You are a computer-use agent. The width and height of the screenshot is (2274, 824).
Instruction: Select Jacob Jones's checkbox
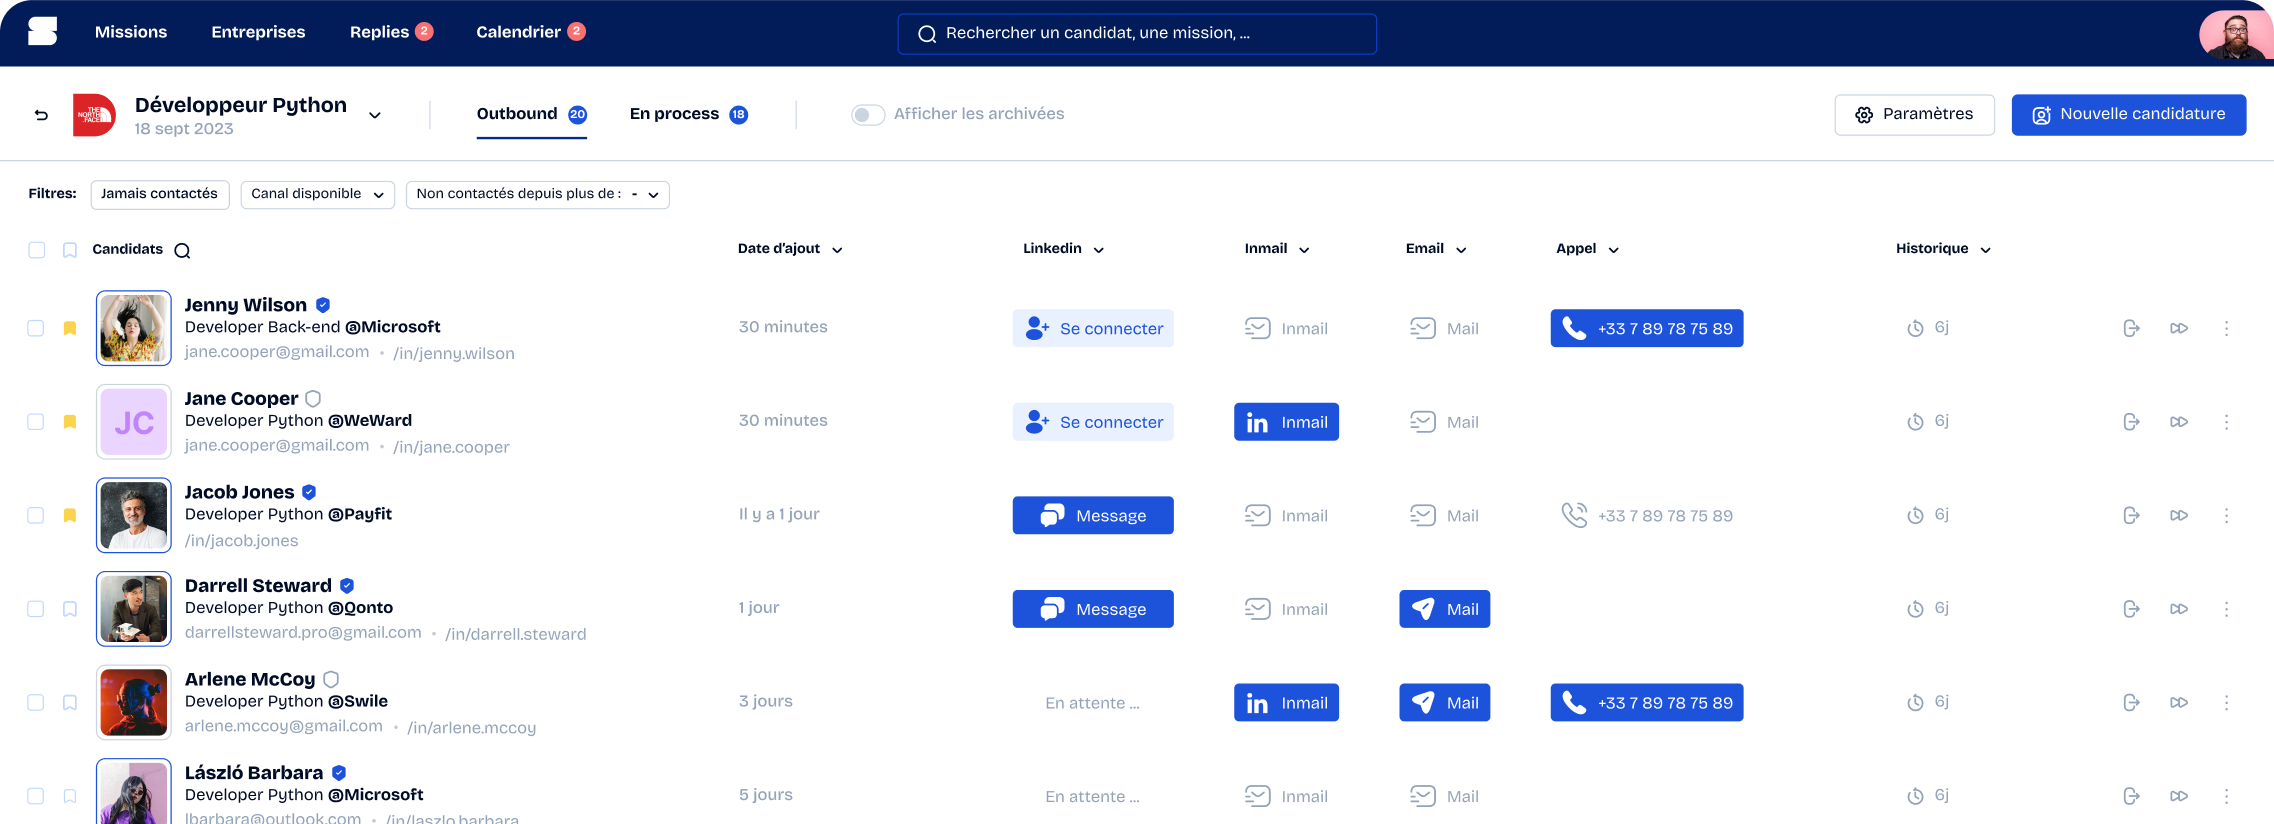pos(36,515)
